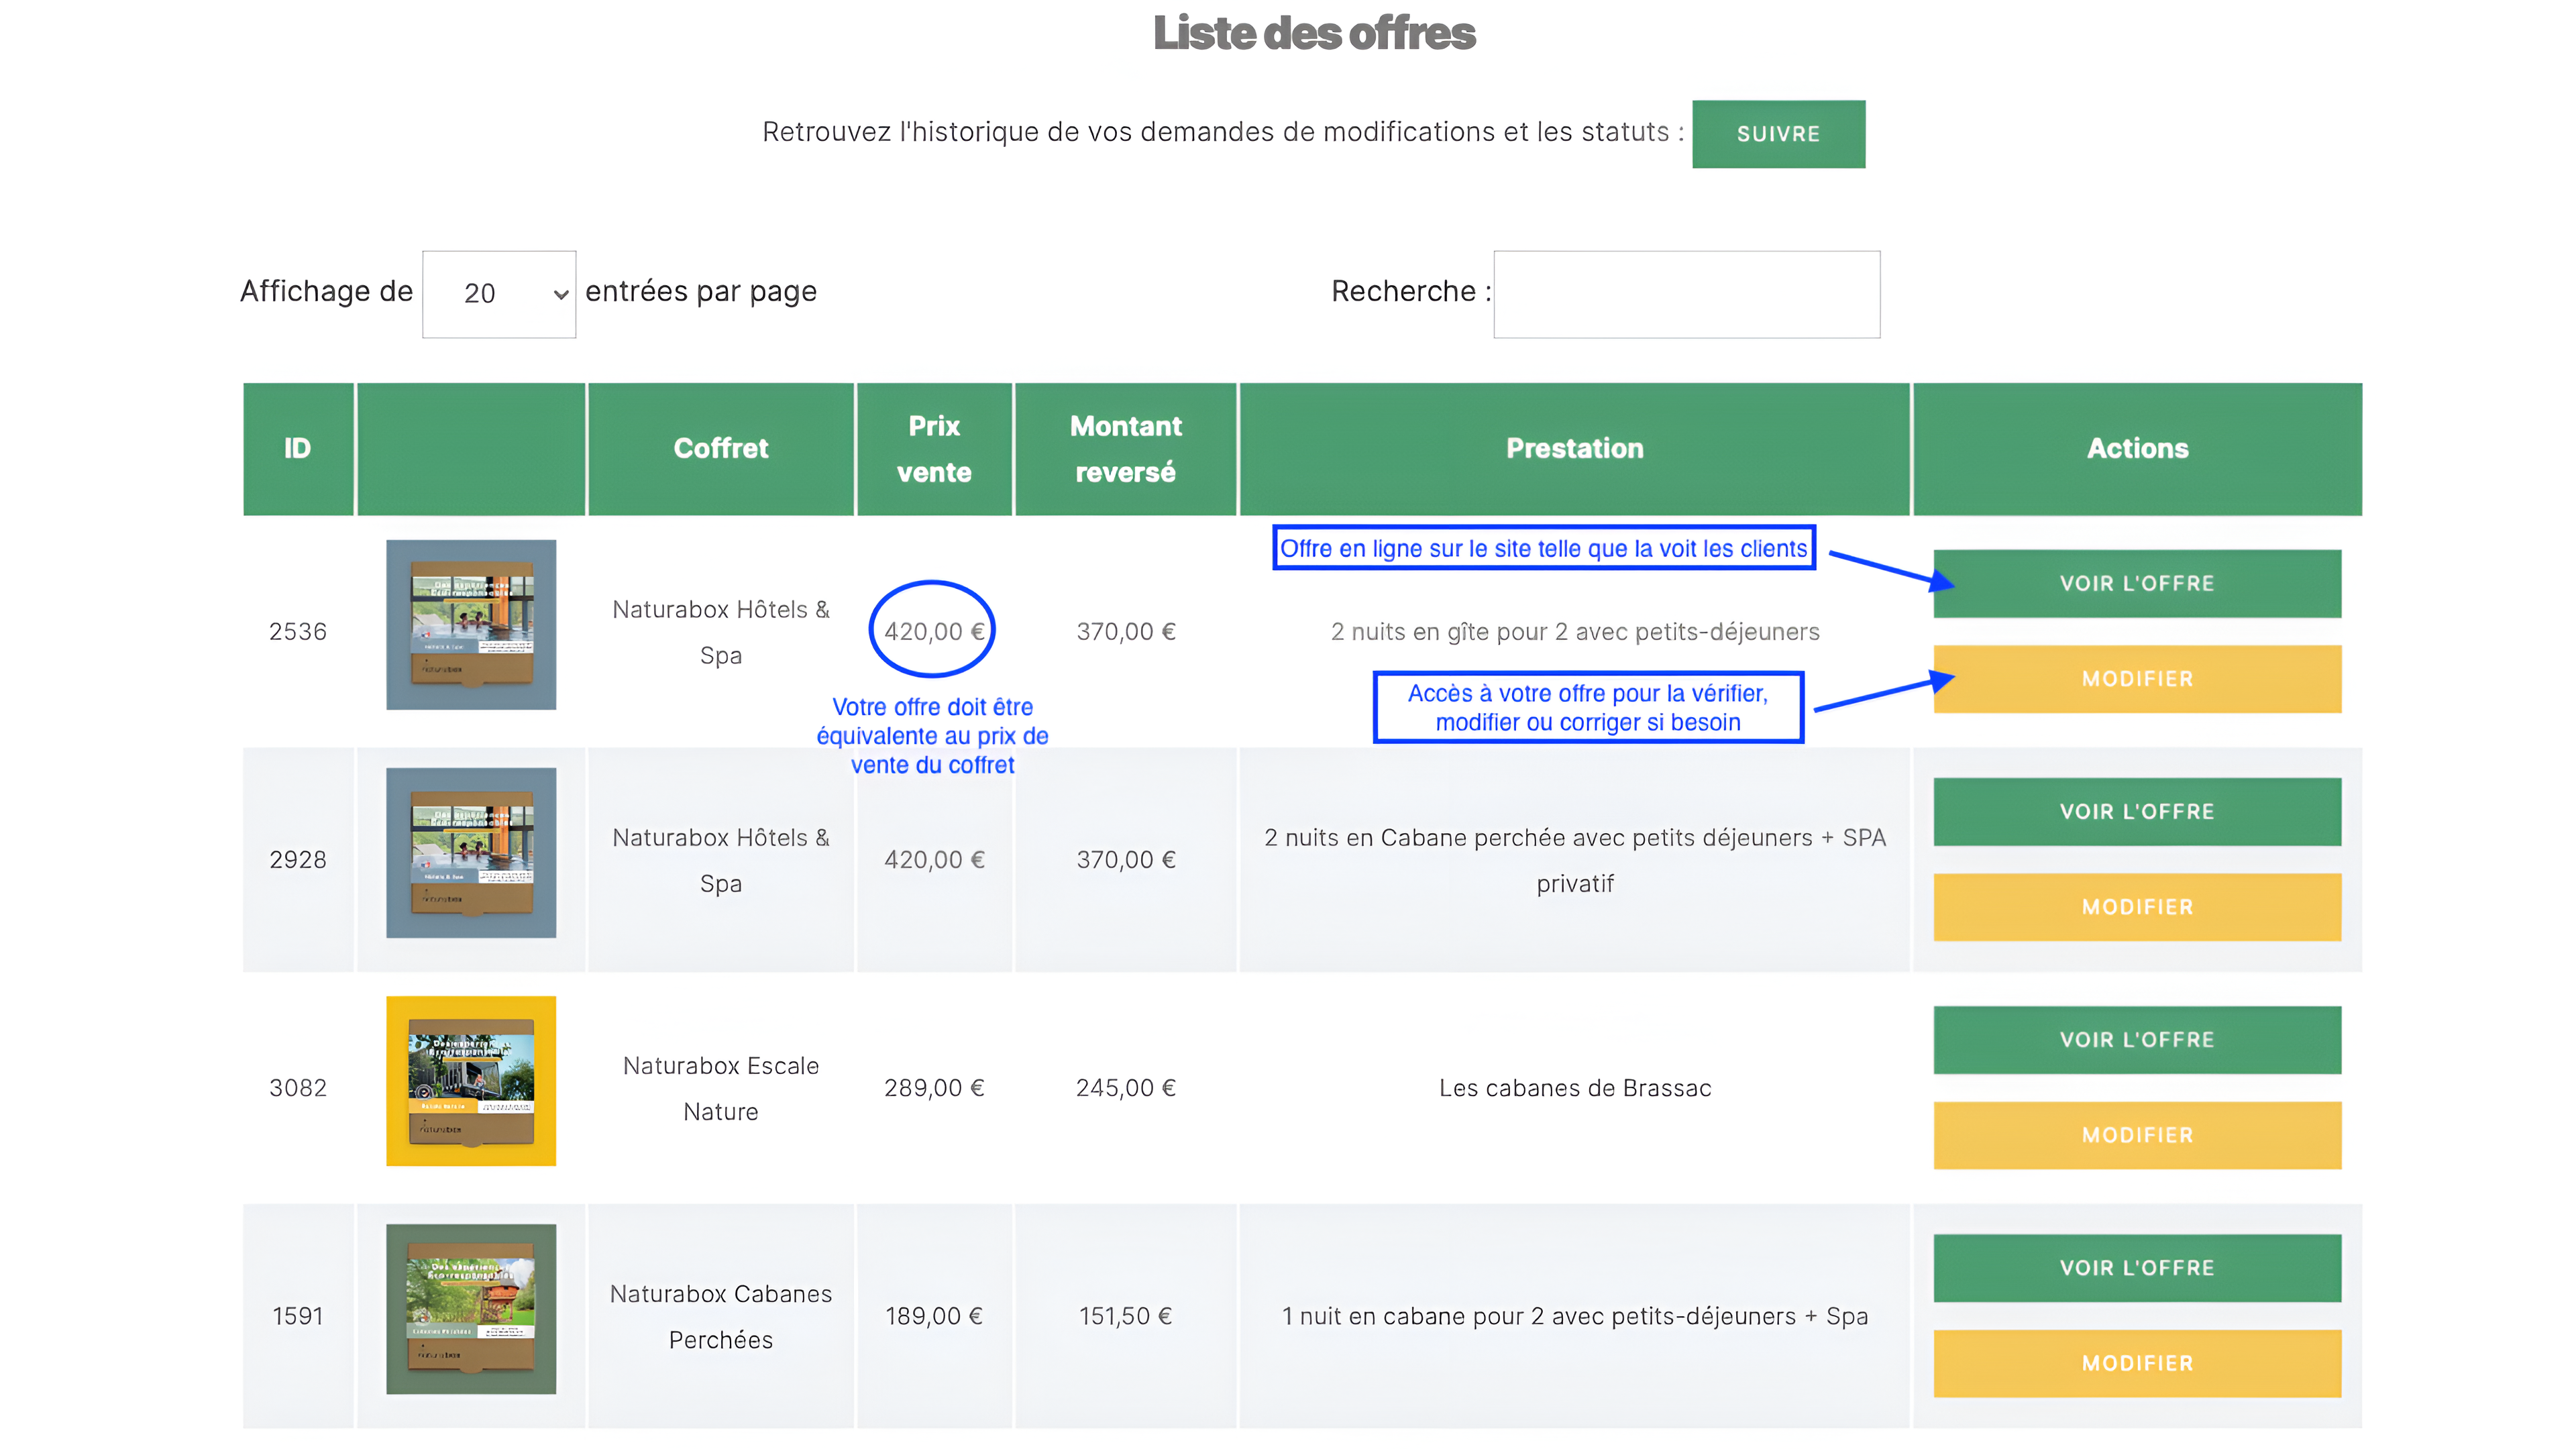The width and height of the screenshot is (2576, 1449).
Task: Select ID cell 1591
Action: pyautogui.click(x=298, y=1316)
